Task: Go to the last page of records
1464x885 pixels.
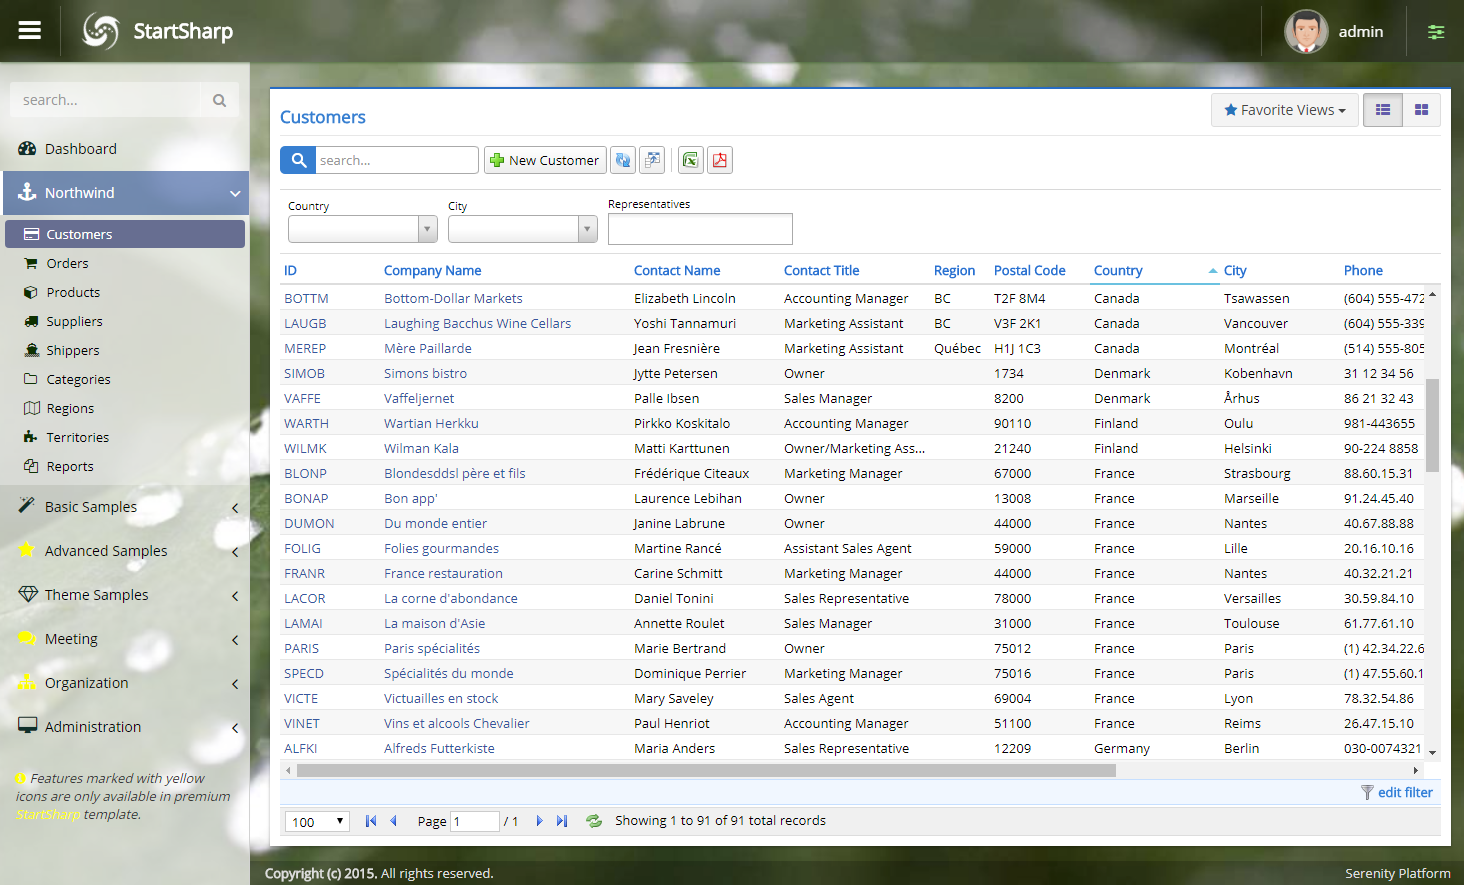Action: coord(562,821)
